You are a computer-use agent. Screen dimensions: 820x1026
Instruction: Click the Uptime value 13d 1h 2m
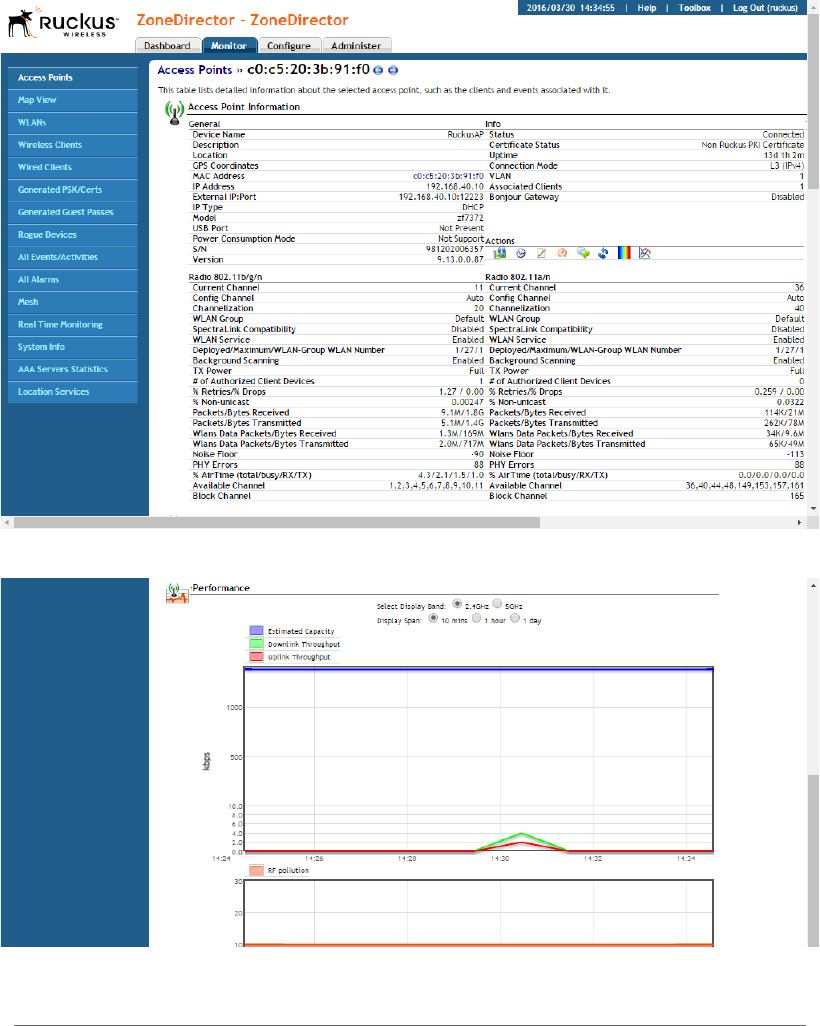click(x=783, y=155)
